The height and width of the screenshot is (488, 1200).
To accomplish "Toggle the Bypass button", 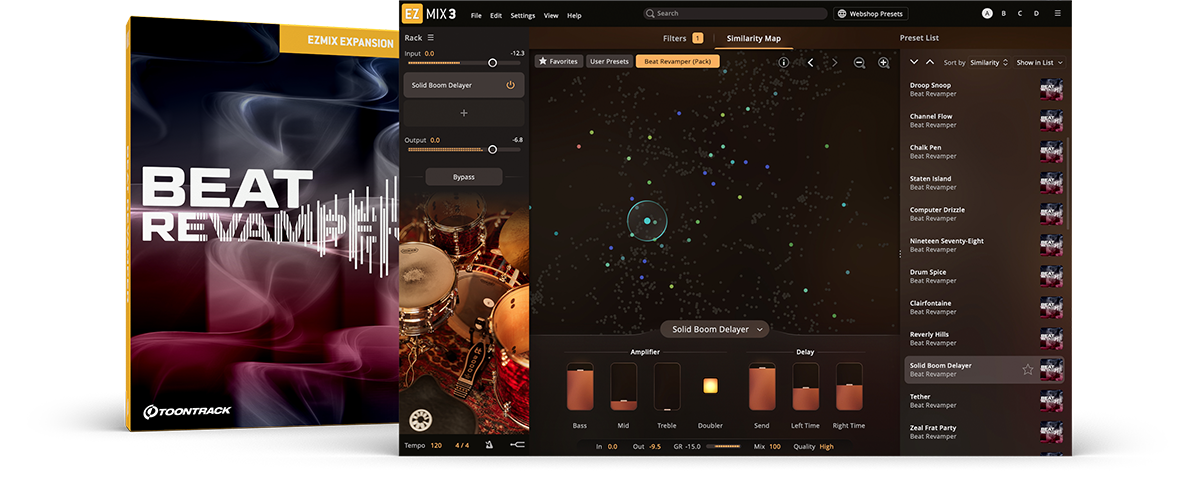I will click(463, 177).
